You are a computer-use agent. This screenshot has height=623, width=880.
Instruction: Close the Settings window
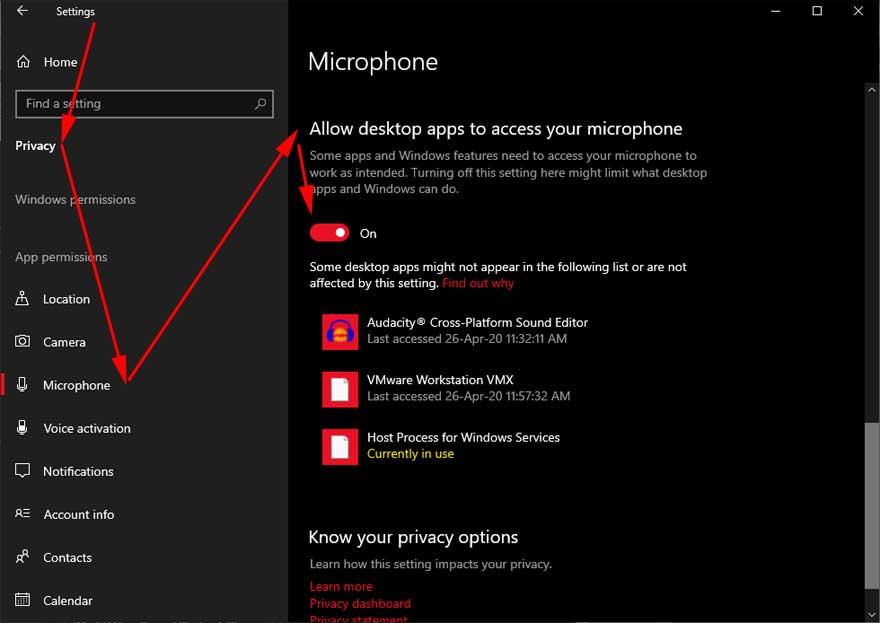[858, 11]
